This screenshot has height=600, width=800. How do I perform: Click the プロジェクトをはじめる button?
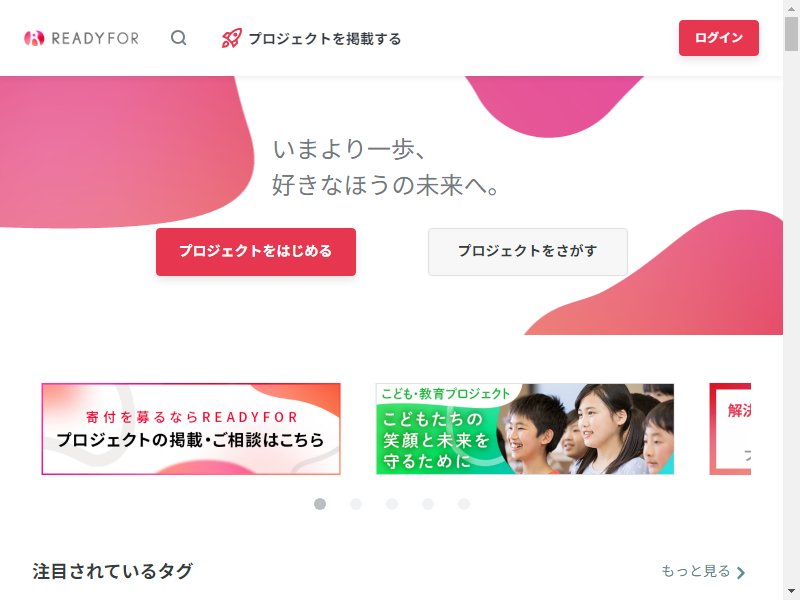pos(256,252)
